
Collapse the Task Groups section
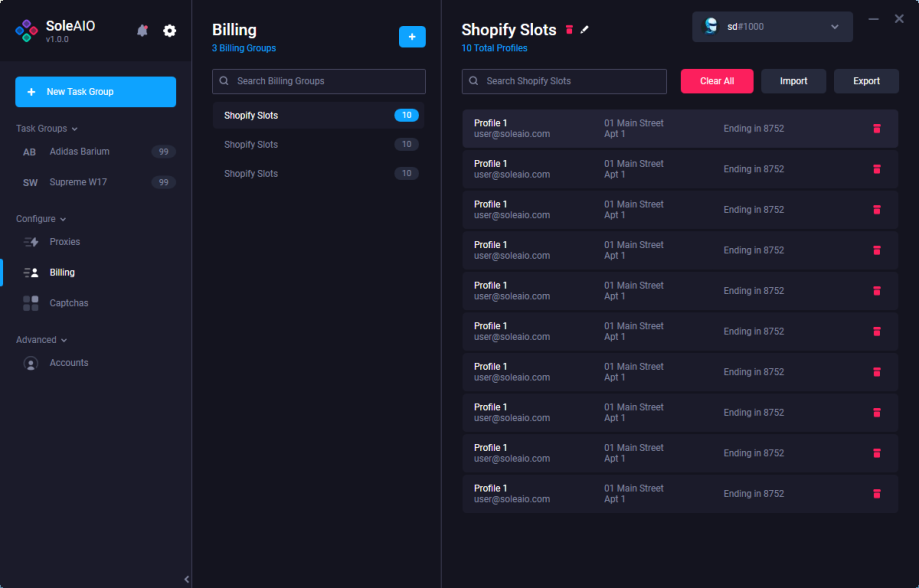pyautogui.click(x=47, y=128)
